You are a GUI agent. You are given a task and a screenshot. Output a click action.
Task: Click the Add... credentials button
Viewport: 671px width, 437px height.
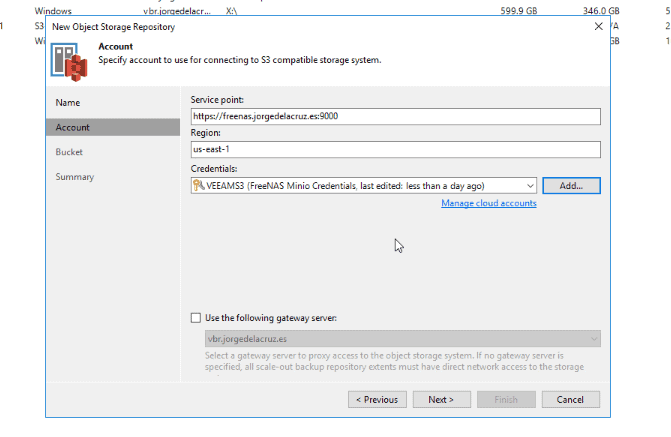[x=571, y=186]
